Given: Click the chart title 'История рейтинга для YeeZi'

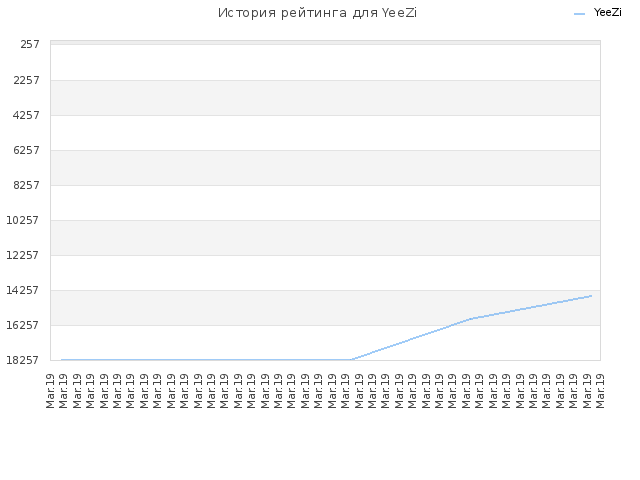Looking at the screenshot, I should [317, 13].
